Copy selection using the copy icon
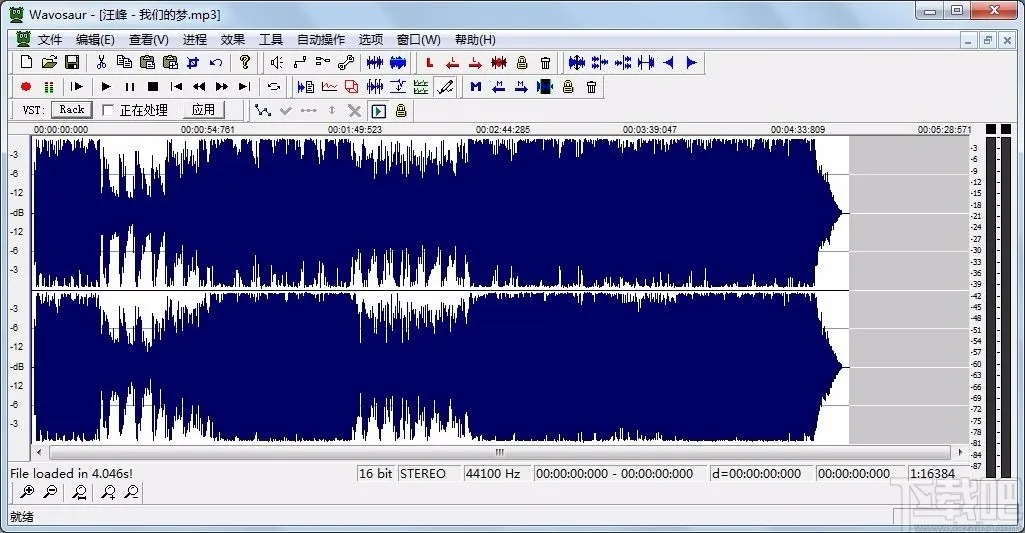This screenshot has width=1025, height=533. point(124,62)
